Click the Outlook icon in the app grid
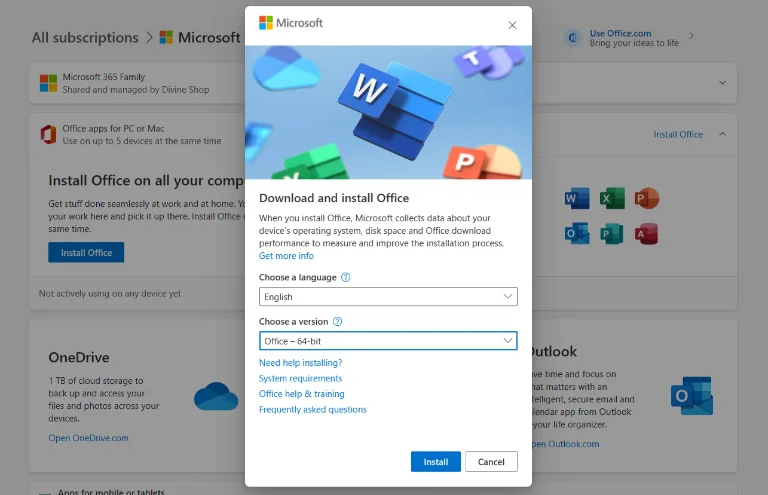The image size is (768, 495). point(576,234)
